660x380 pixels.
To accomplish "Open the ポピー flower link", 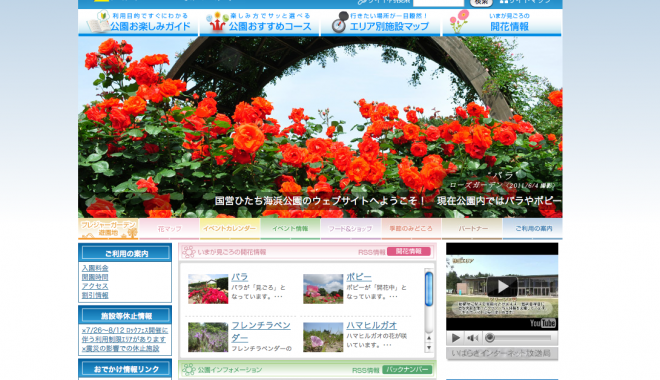I will (x=359, y=277).
